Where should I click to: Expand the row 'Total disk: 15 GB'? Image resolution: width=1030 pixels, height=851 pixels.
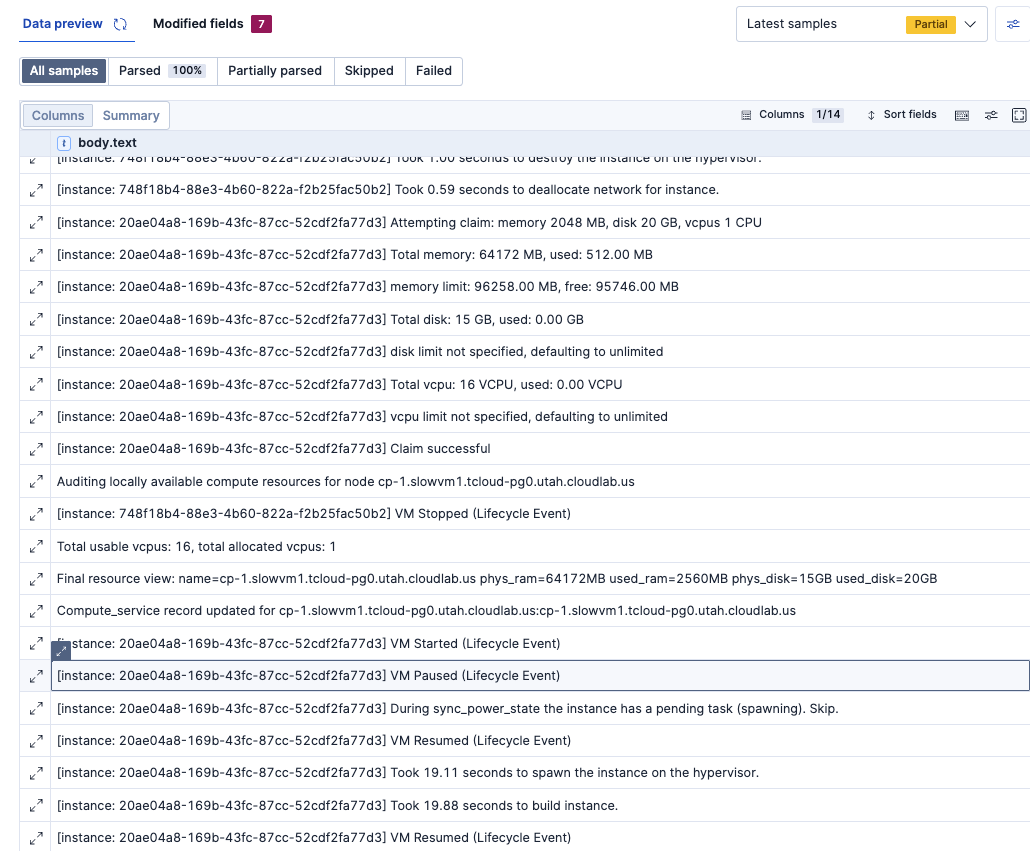point(35,320)
